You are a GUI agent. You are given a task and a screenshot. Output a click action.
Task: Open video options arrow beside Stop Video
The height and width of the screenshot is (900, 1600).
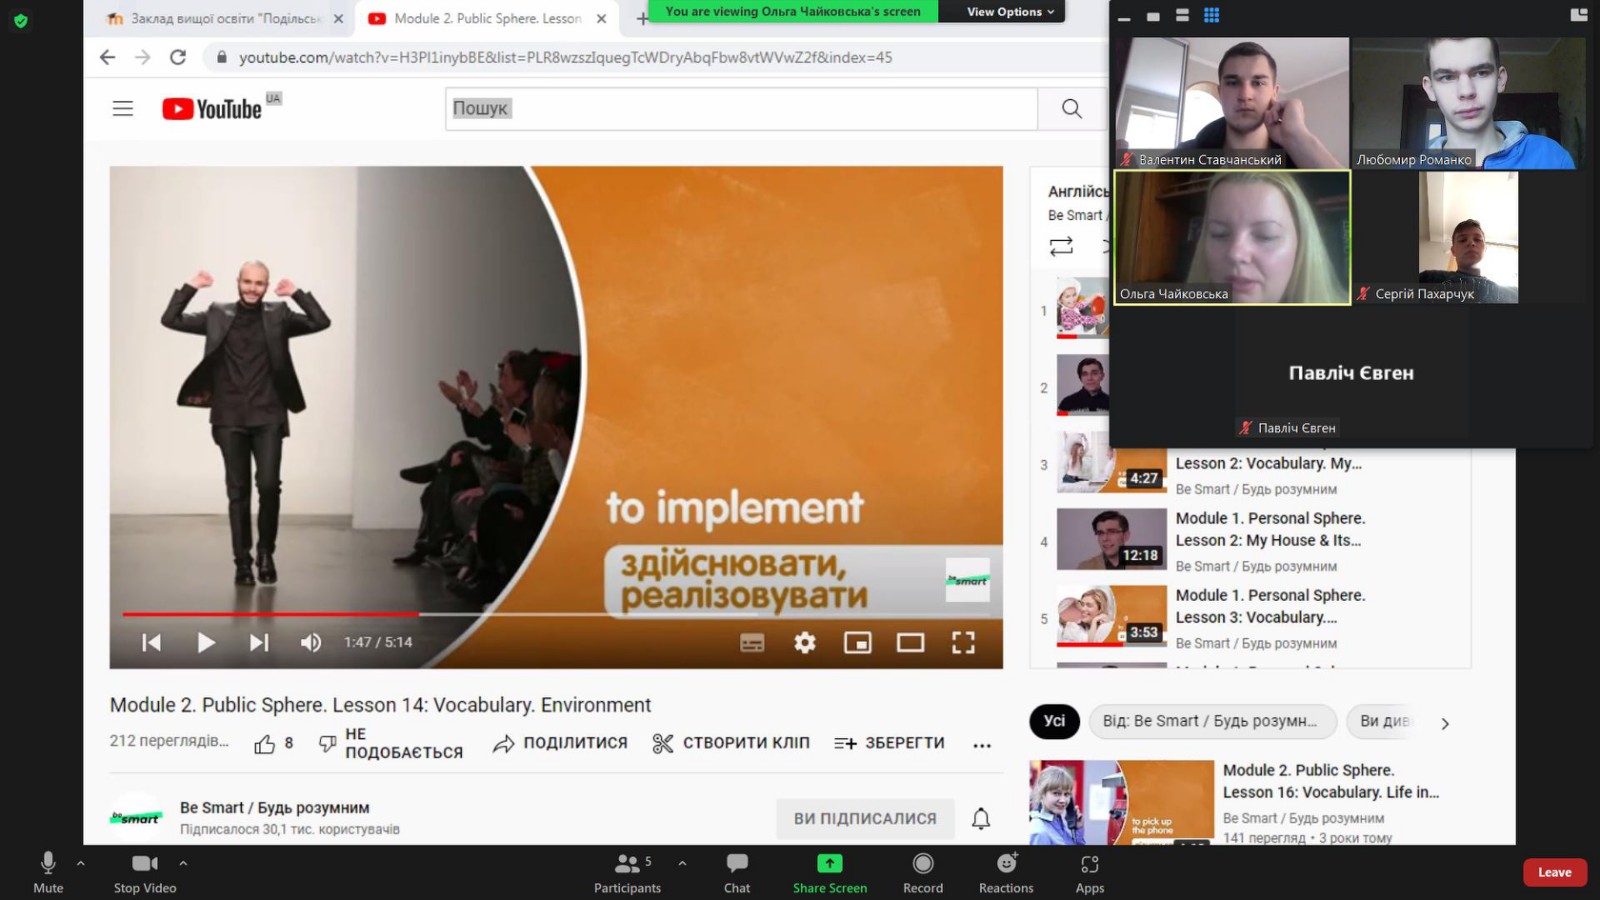coord(183,863)
